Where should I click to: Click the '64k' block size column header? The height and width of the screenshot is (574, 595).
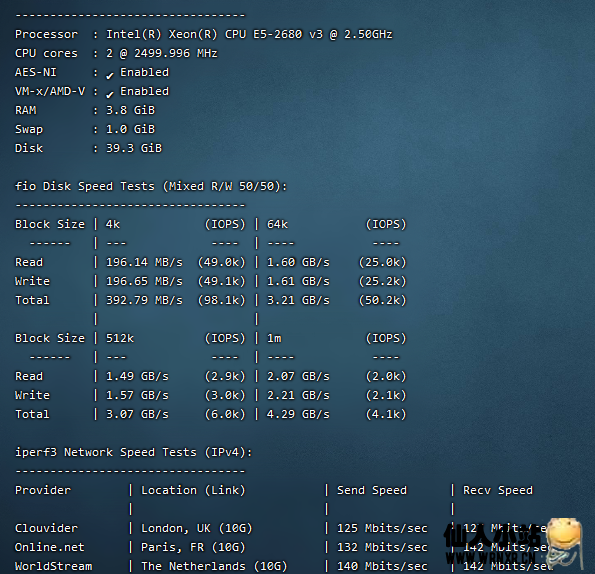[277, 224]
